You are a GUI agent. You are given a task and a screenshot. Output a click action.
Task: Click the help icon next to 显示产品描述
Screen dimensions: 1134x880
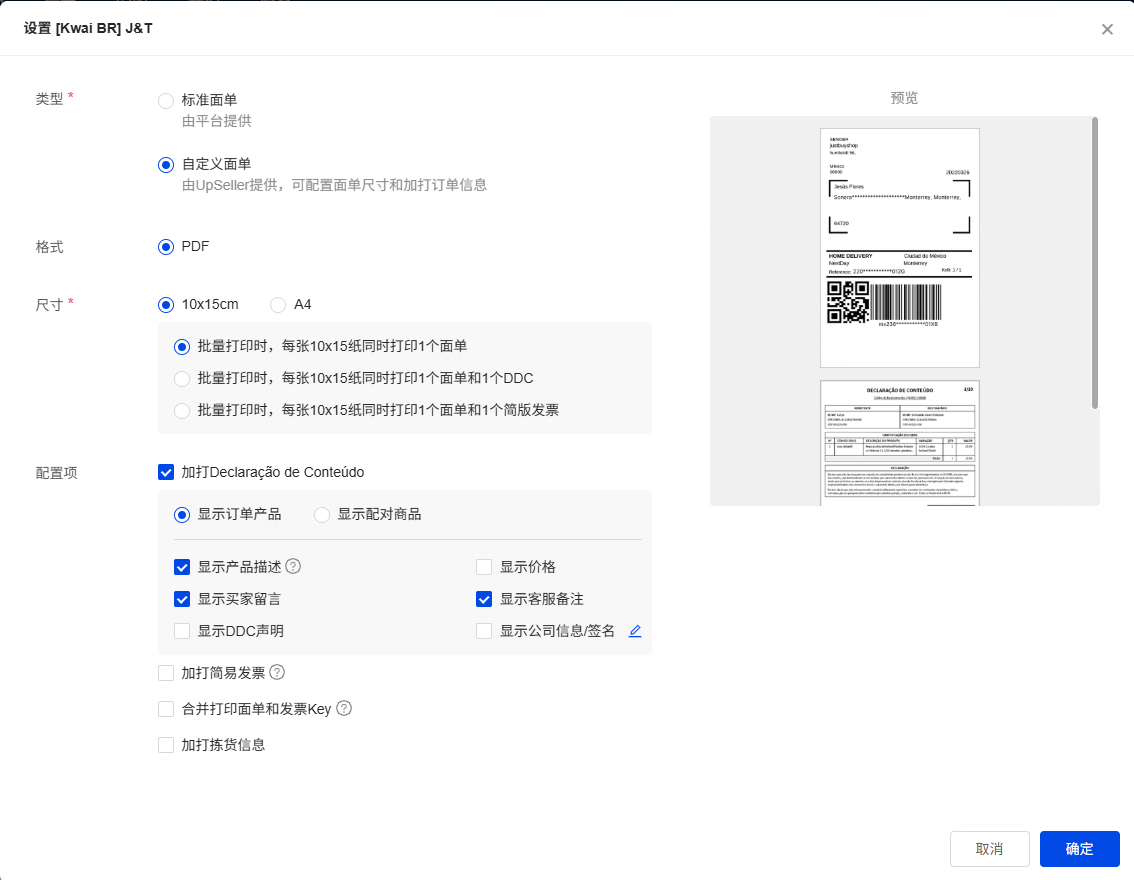293,567
